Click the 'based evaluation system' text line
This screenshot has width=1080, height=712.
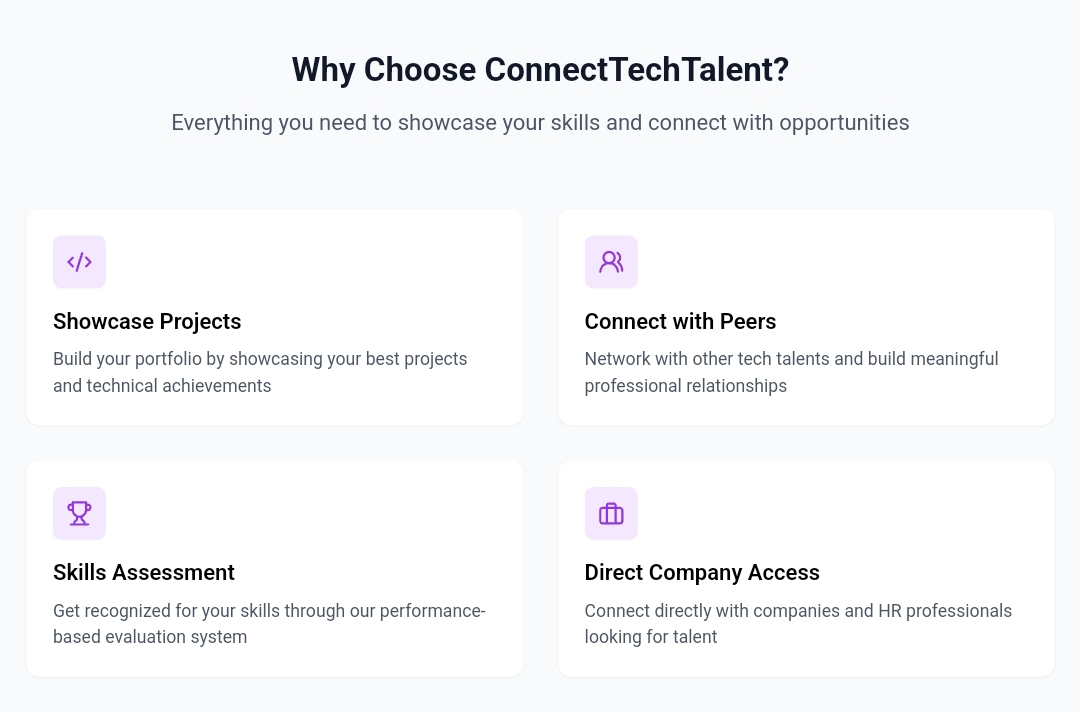[x=150, y=637]
